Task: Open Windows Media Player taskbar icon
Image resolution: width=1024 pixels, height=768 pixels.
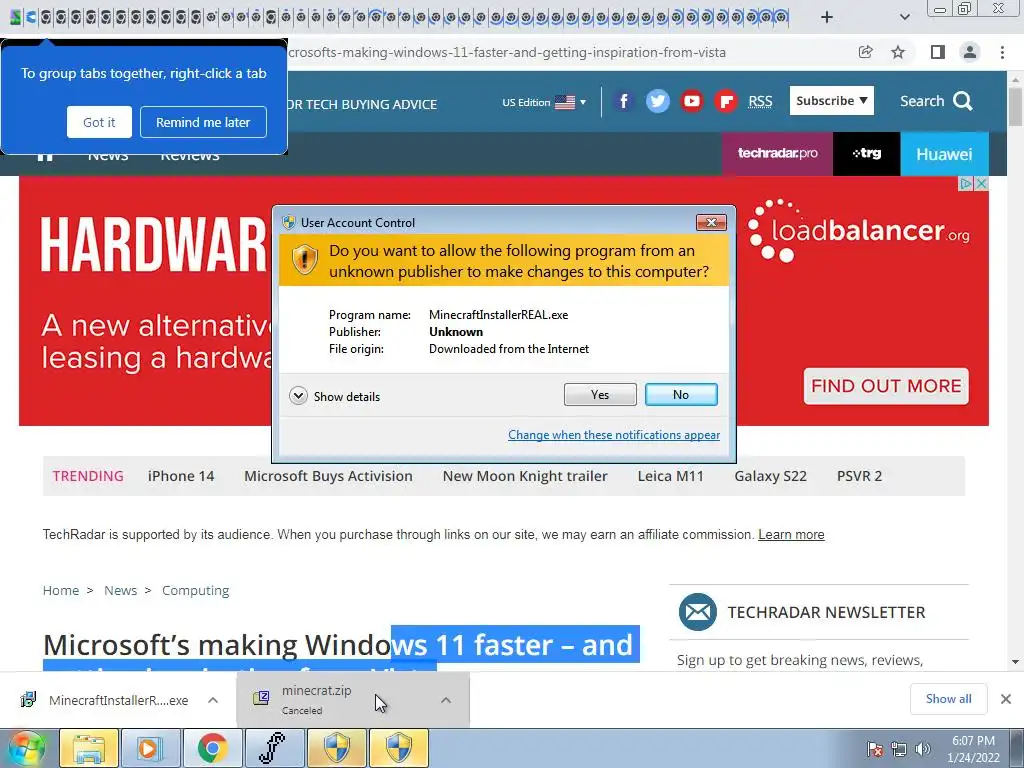Action: 150,748
